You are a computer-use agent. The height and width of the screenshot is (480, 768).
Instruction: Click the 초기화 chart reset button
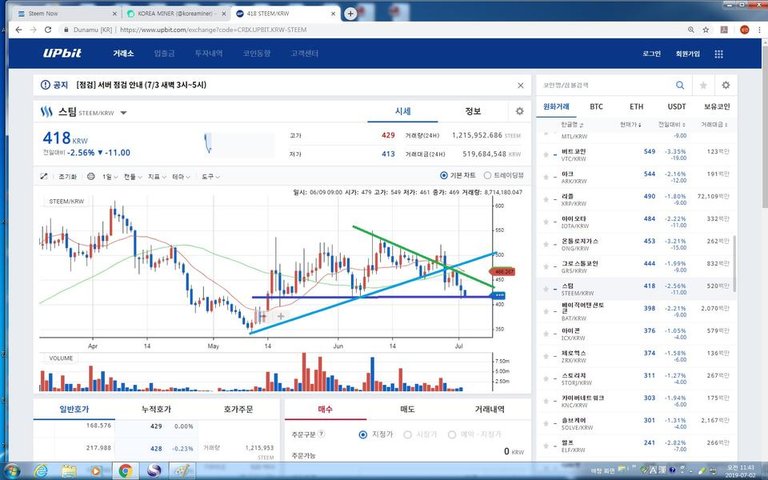click(68, 176)
